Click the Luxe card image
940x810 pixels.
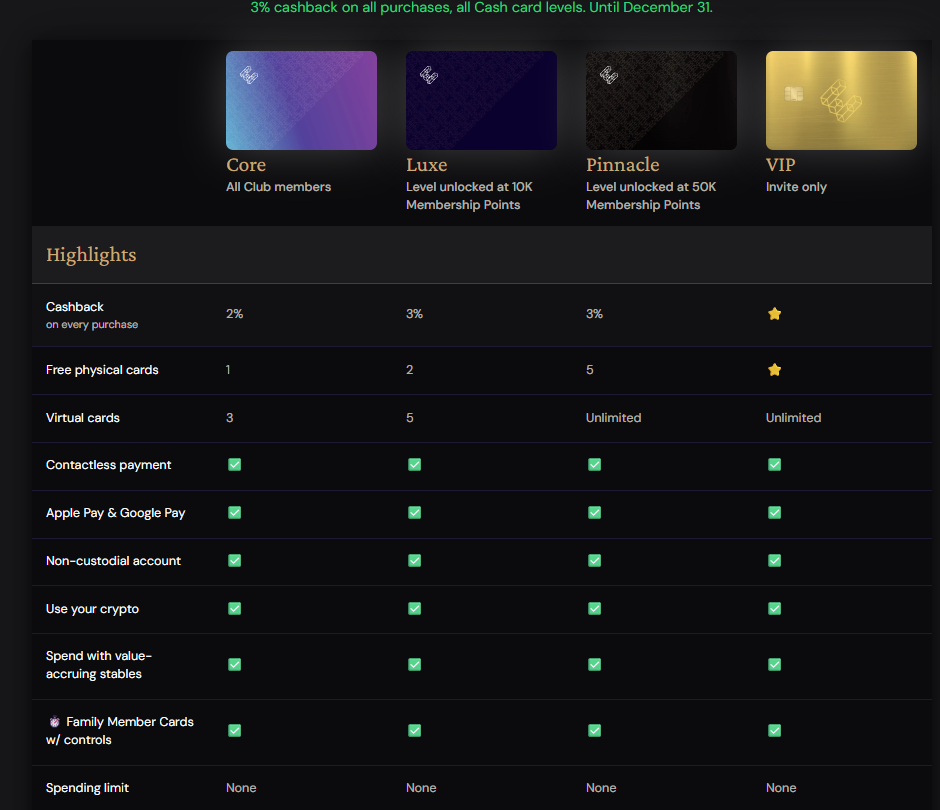tap(481, 100)
